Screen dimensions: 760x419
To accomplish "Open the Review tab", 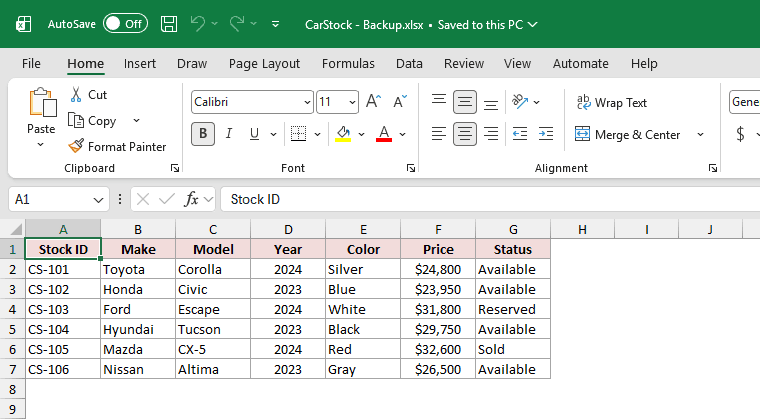I will (464, 64).
